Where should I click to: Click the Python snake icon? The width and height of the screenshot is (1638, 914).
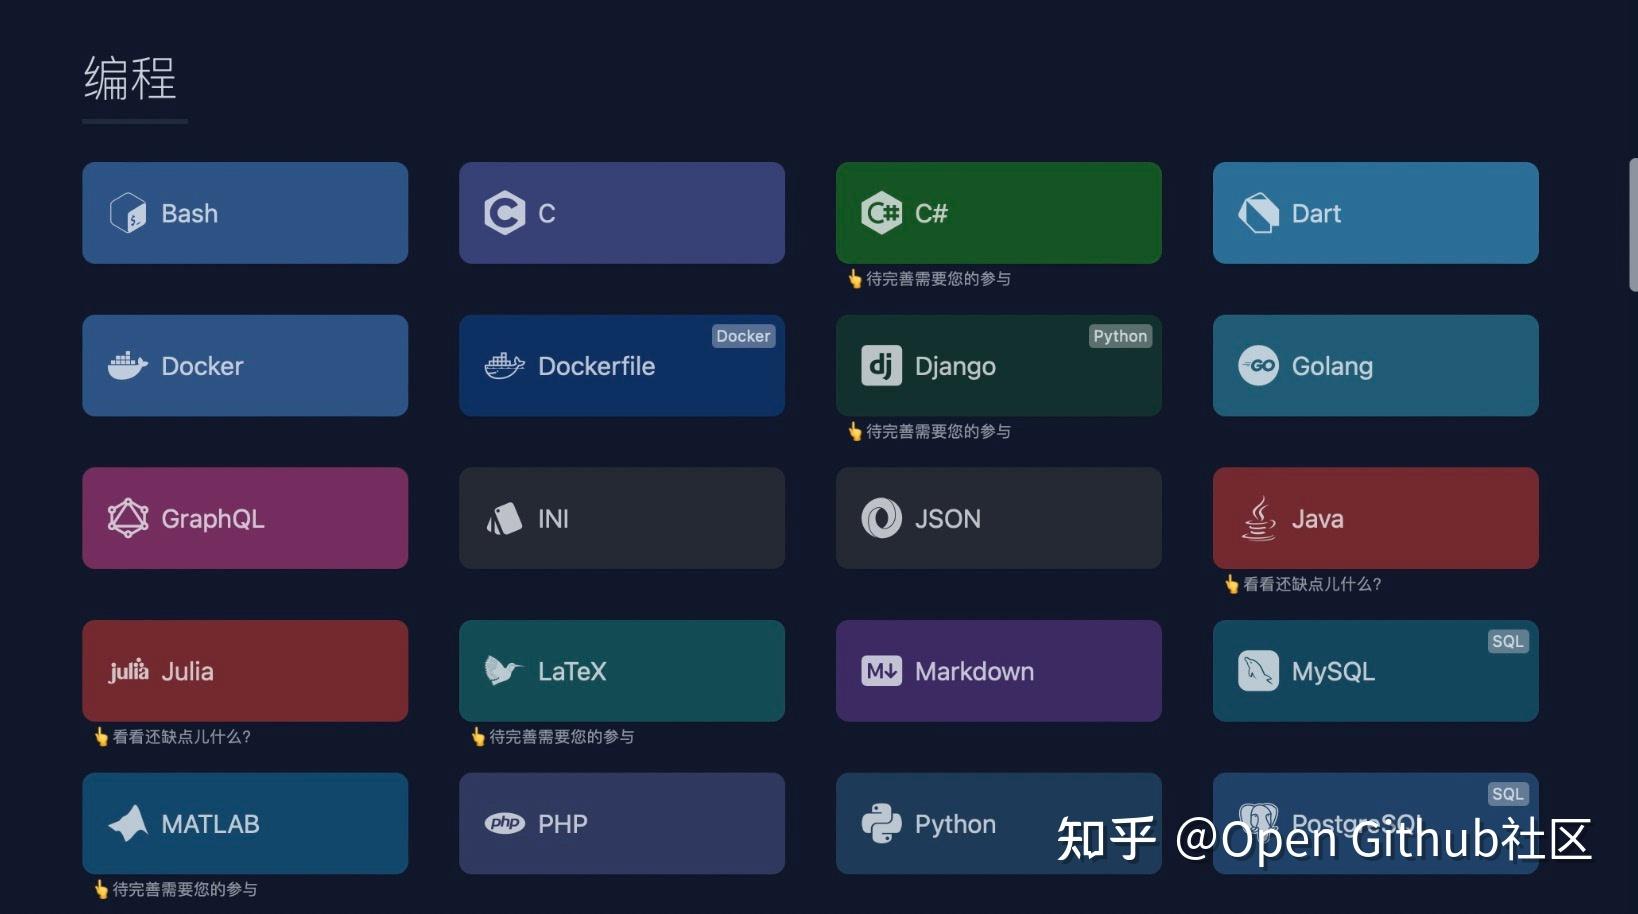[881, 823]
